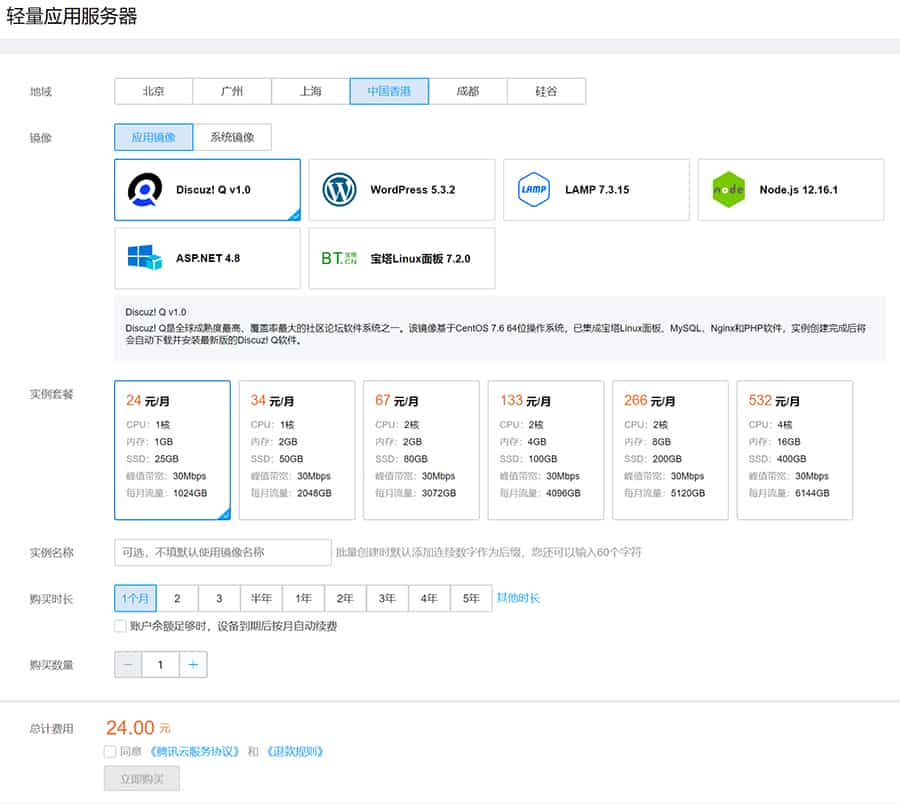Select the 34 元/月 instance plan

tap(297, 450)
